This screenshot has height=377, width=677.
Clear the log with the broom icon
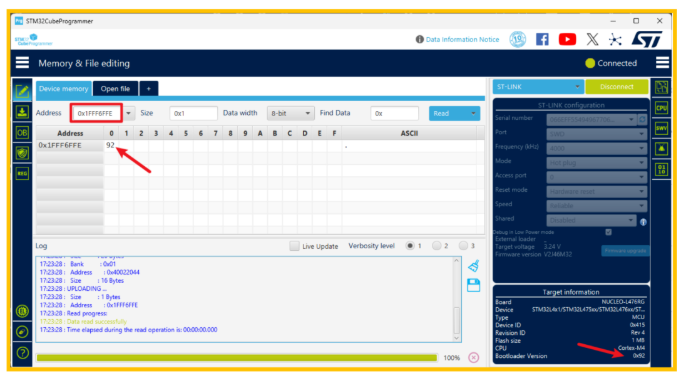(474, 266)
